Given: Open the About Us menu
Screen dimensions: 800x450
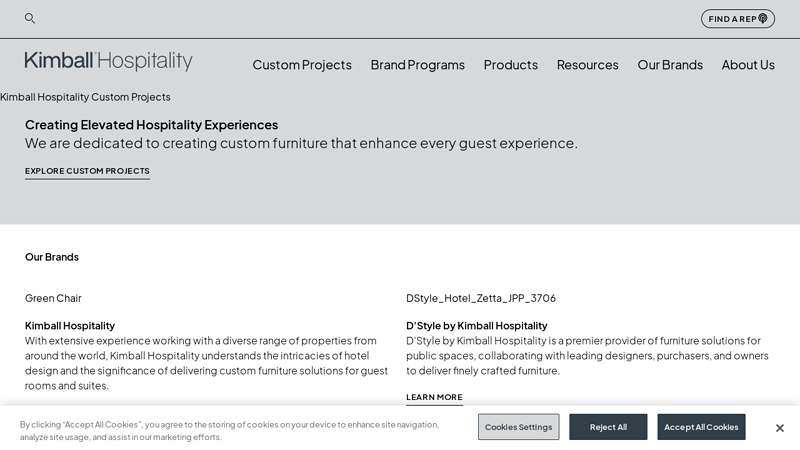Looking at the screenshot, I should tap(748, 64).
